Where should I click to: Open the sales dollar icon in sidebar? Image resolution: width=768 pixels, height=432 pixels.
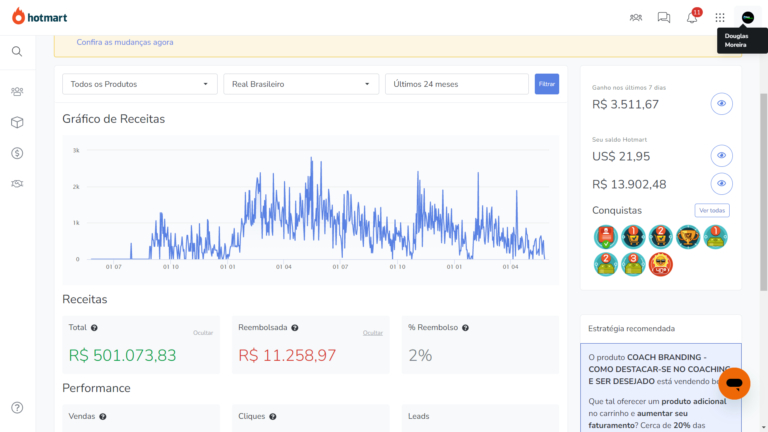[x=17, y=153]
